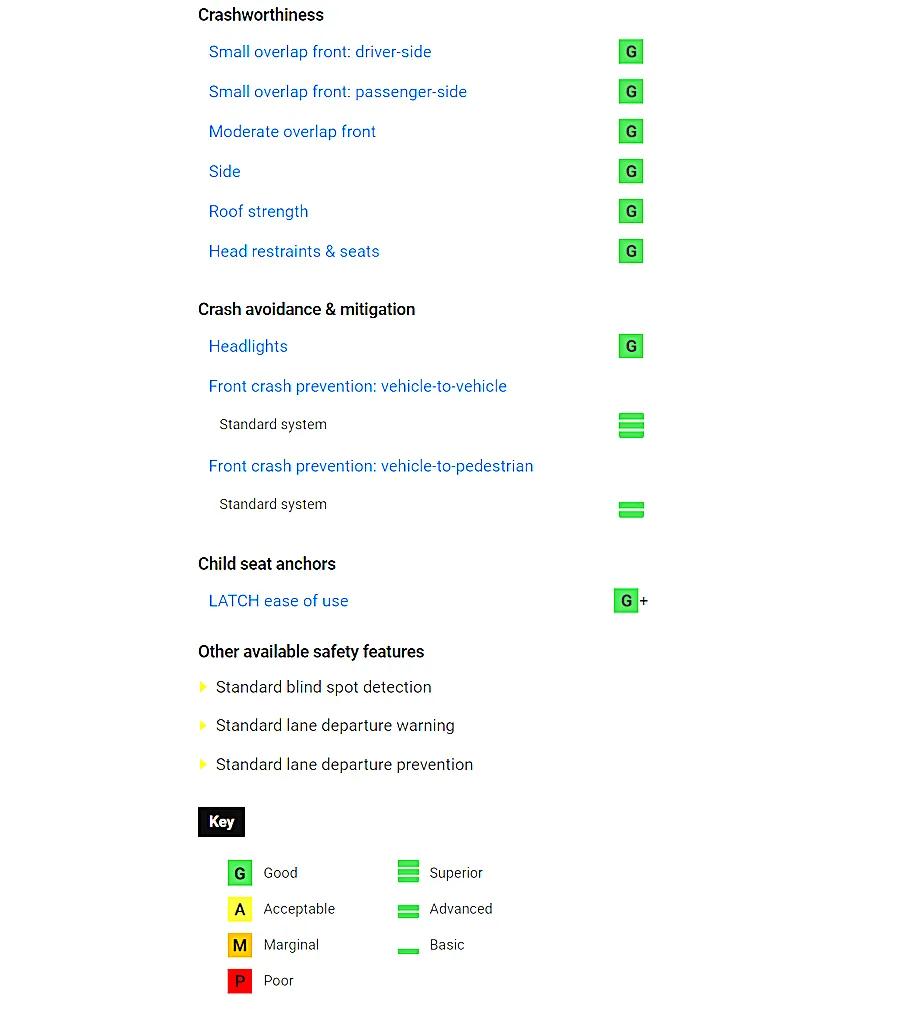Screen dimensions: 918x1031
Task: Open Small overlap front: passenger-side link
Action: pos(337,92)
